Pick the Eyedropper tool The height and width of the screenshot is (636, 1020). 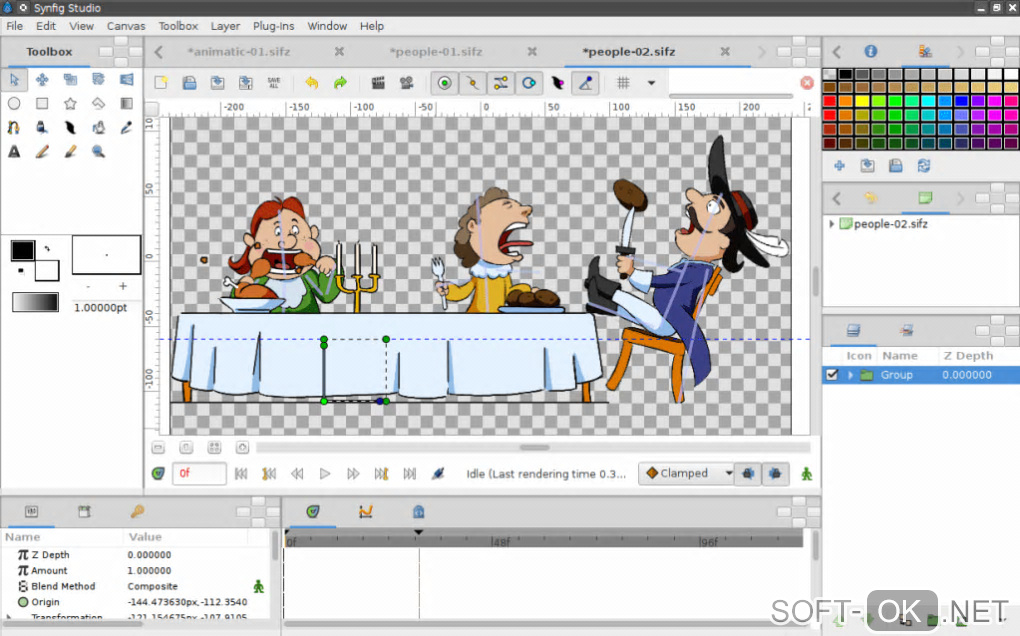click(126, 127)
